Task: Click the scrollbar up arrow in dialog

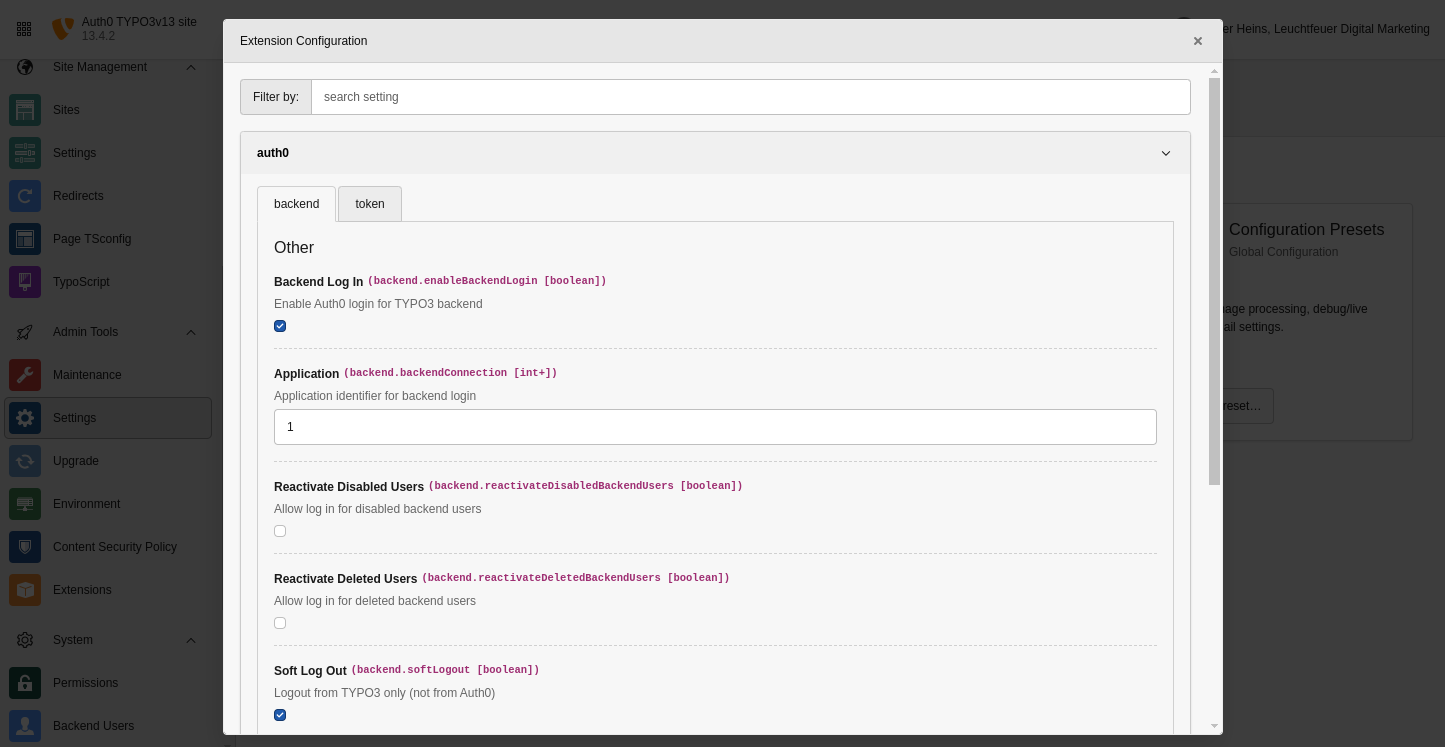Action: [x=1215, y=71]
